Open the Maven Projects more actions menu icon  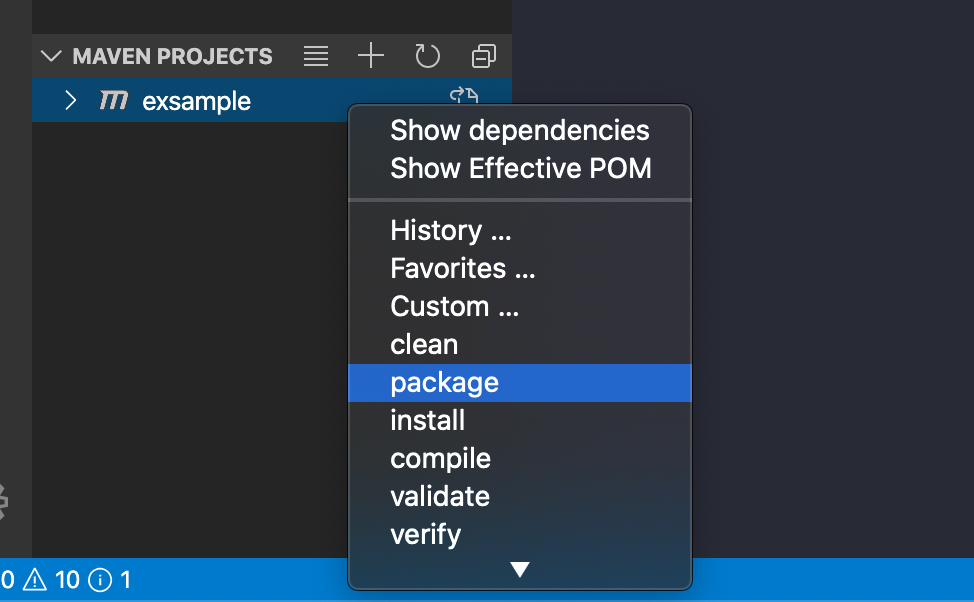(x=315, y=56)
